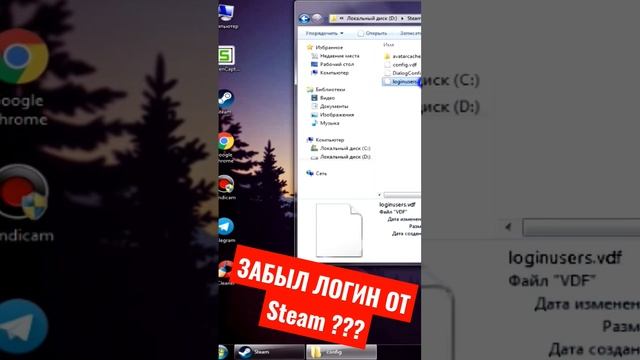The width and height of the screenshot is (640, 360).
Task: Select config.vdf in file list
Action: pyautogui.click(x=400, y=64)
